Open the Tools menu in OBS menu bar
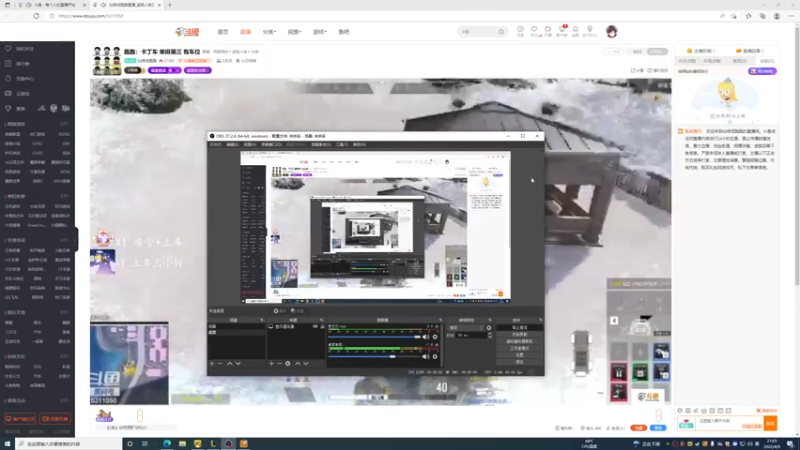The image size is (800, 450). 342,144
